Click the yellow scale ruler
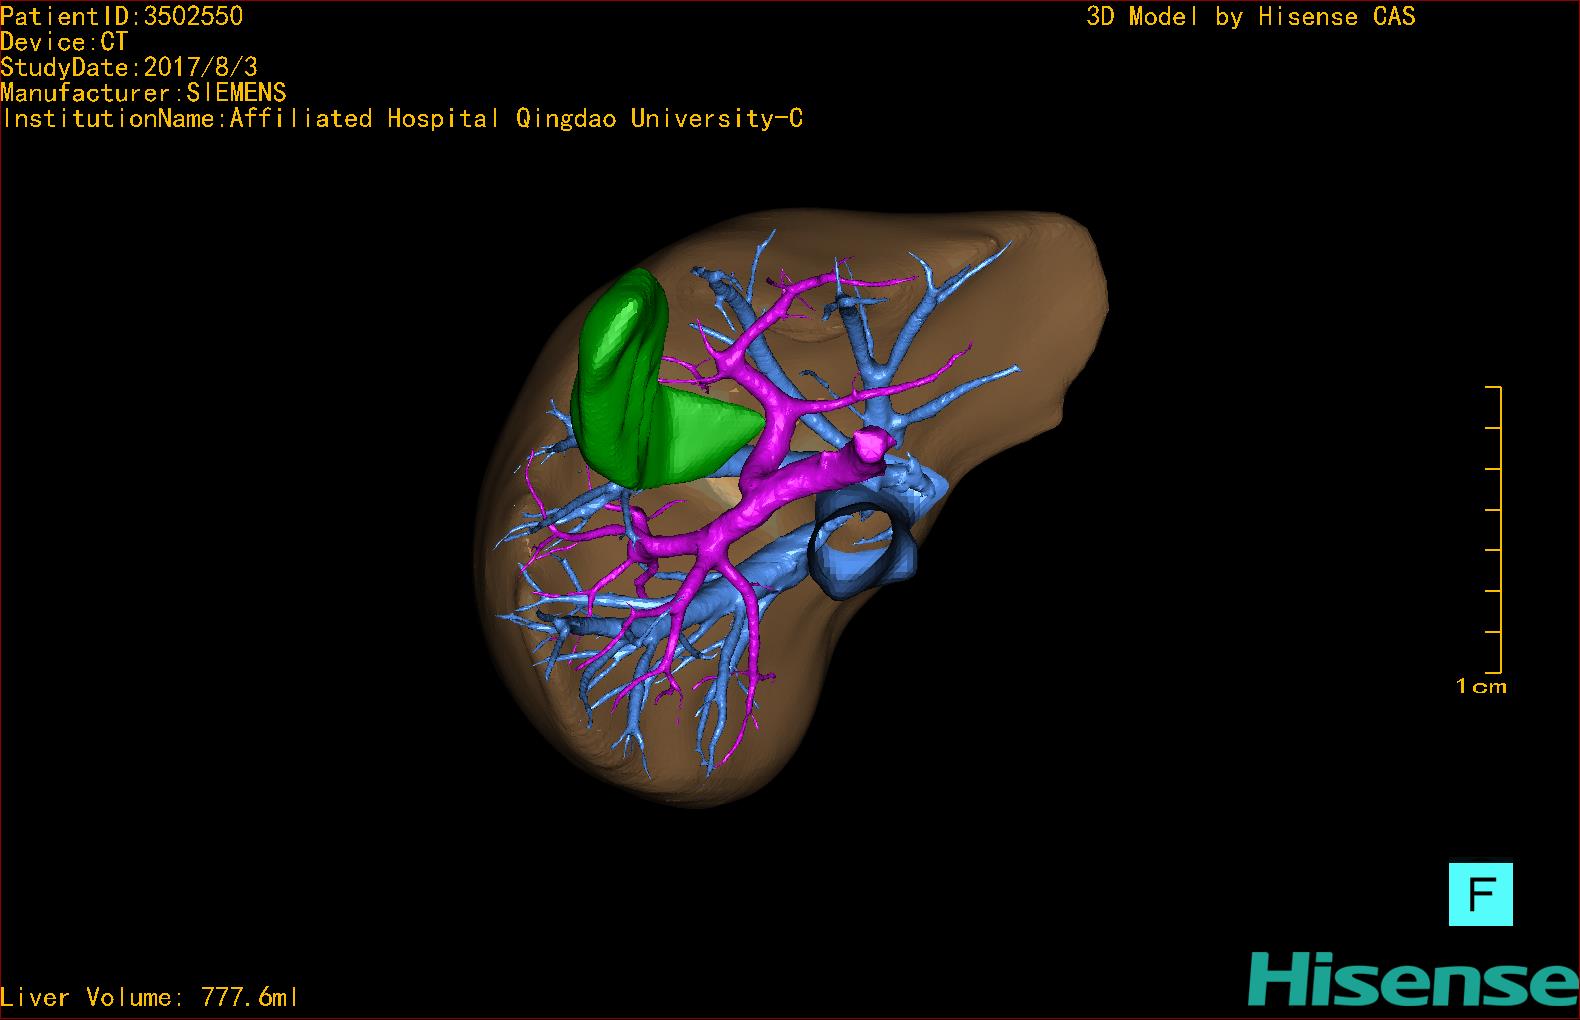Image resolution: width=1580 pixels, height=1020 pixels. coord(1498,529)
